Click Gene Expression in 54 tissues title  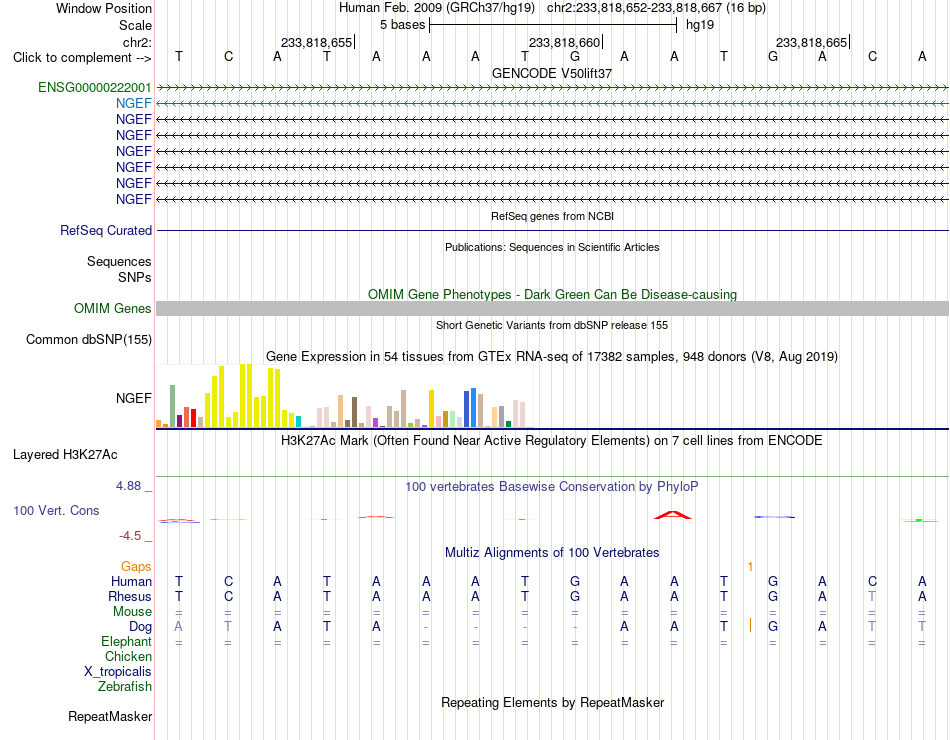552,356
